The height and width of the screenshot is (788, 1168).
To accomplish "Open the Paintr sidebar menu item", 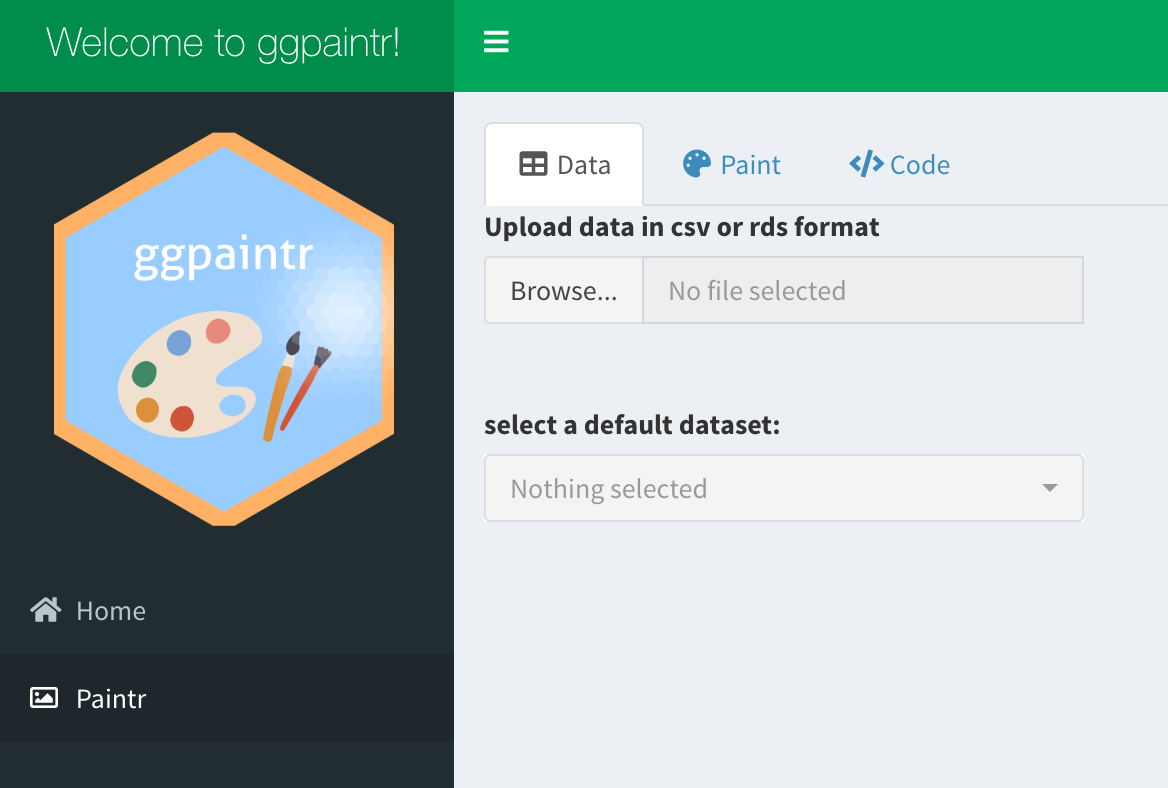I will [111, 698].
